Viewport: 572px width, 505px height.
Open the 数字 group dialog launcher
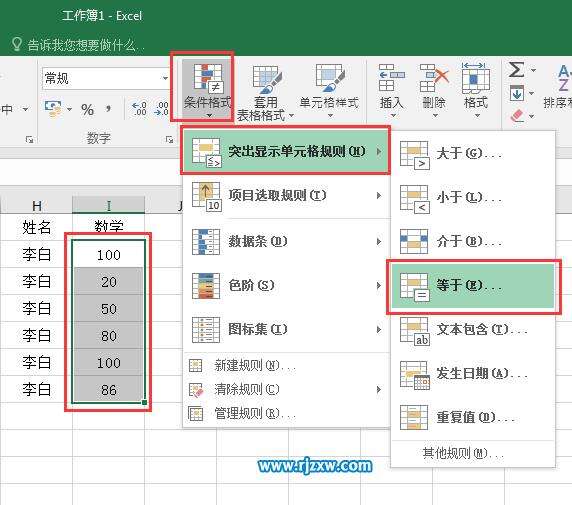click(x=169, y=139)
